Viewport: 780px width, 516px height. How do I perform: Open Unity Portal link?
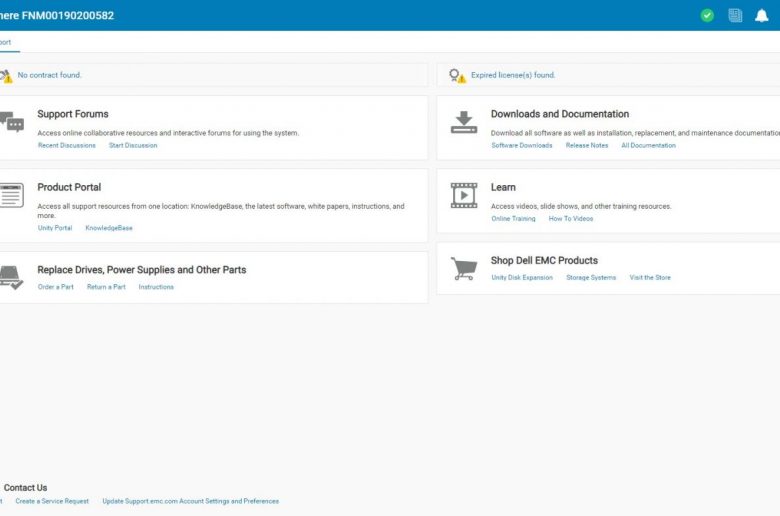click(55, 228)
